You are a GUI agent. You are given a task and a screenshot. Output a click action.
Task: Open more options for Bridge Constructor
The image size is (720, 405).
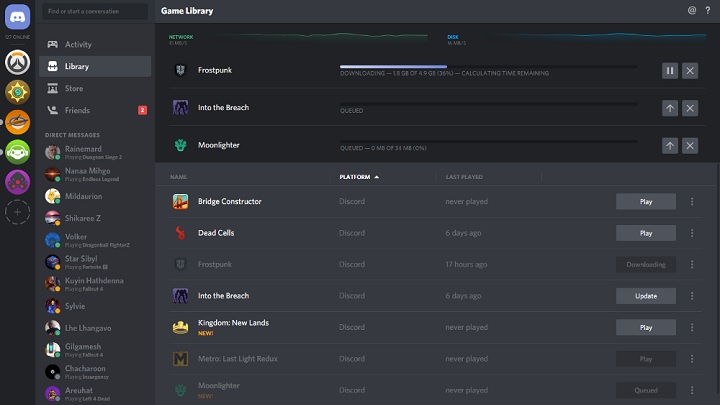pyautogui.click(x=692, y=202)
